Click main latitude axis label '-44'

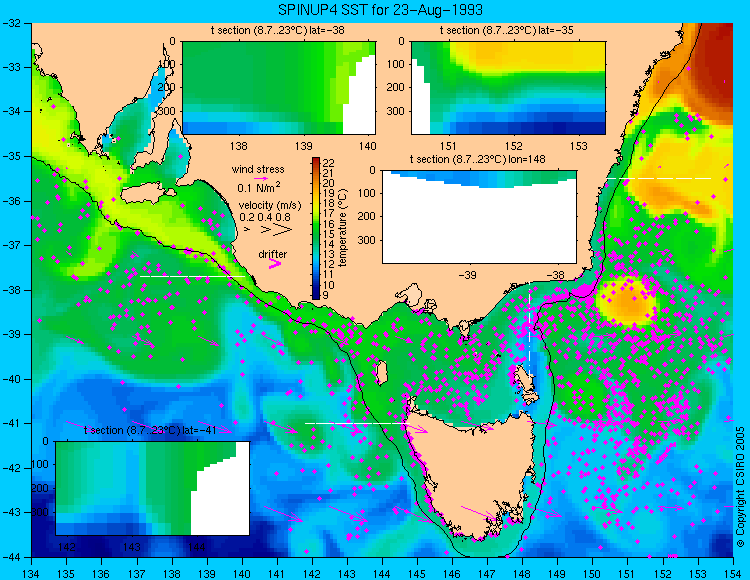tap(11, 557)
